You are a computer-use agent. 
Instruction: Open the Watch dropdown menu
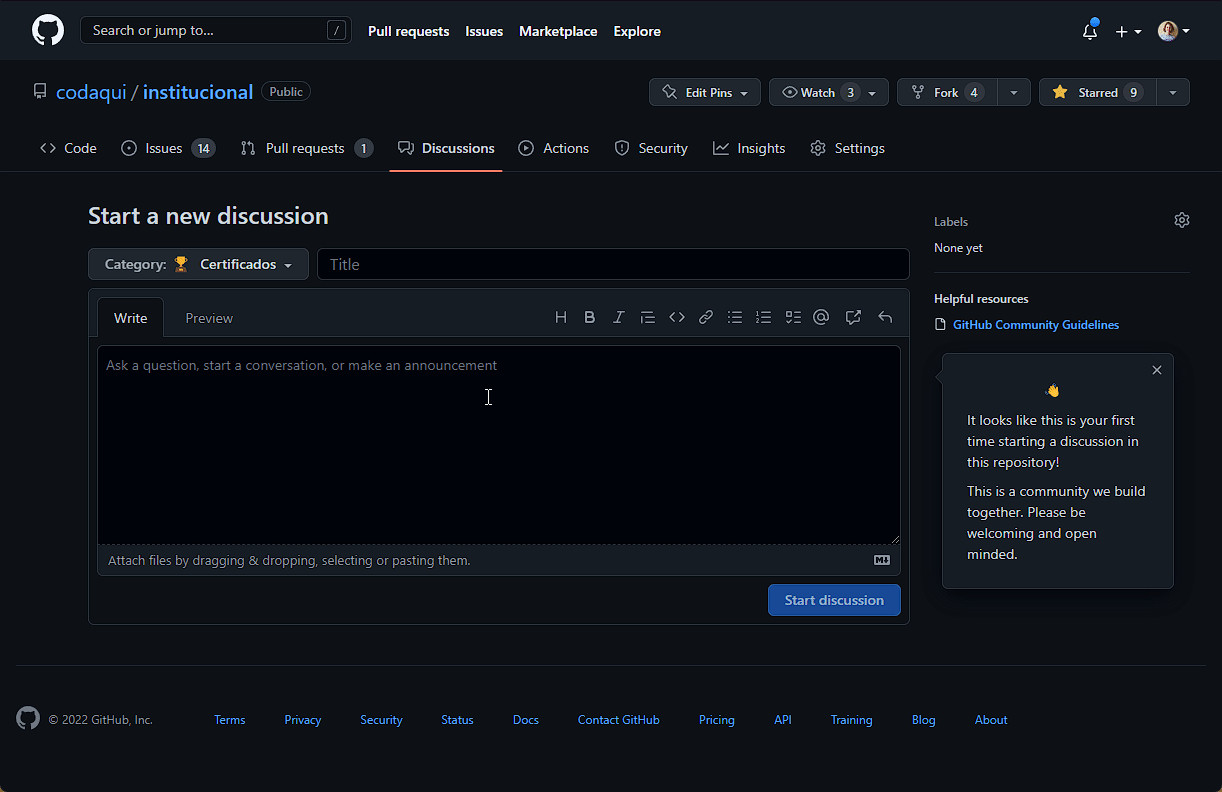click(829, 92)
